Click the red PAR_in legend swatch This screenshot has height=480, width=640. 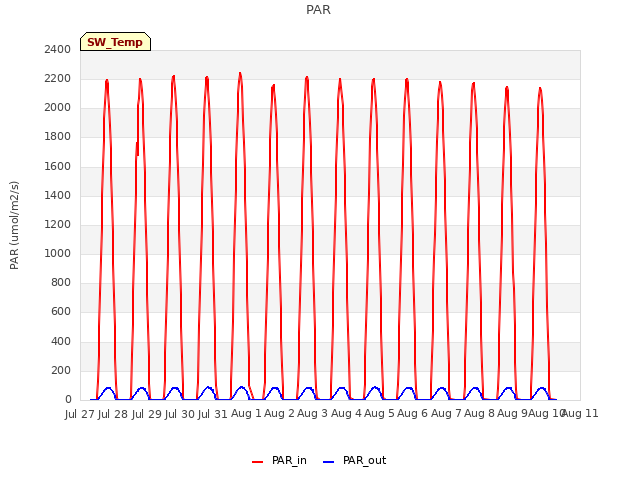[x=258, y=462]
